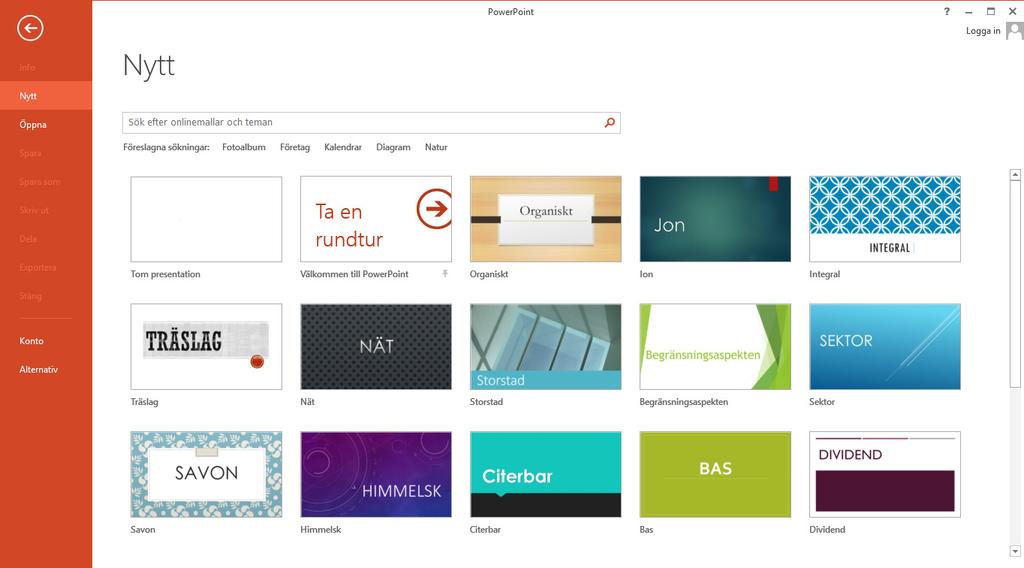Select the Integral theme thumbnail
The image size is (1024, 568).
[x=885, y=219]
